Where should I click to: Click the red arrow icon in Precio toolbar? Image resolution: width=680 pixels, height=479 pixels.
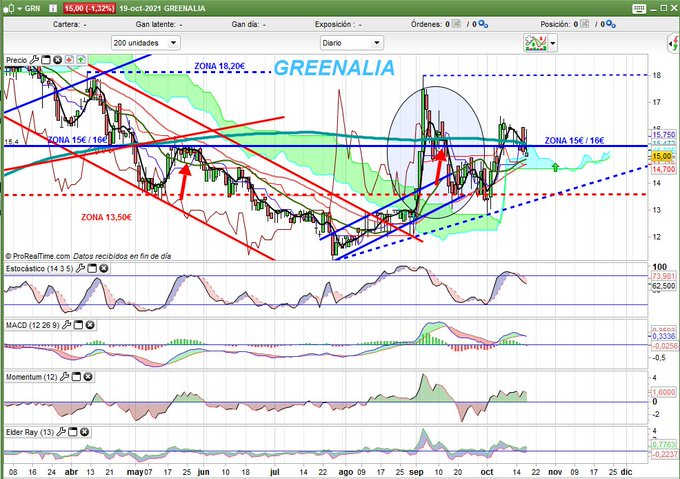click(69, 60)
